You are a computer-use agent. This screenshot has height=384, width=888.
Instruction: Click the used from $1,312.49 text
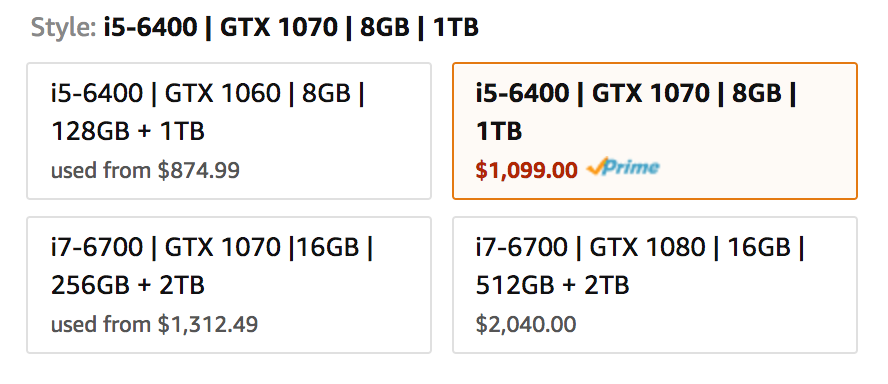click(155, 325)
